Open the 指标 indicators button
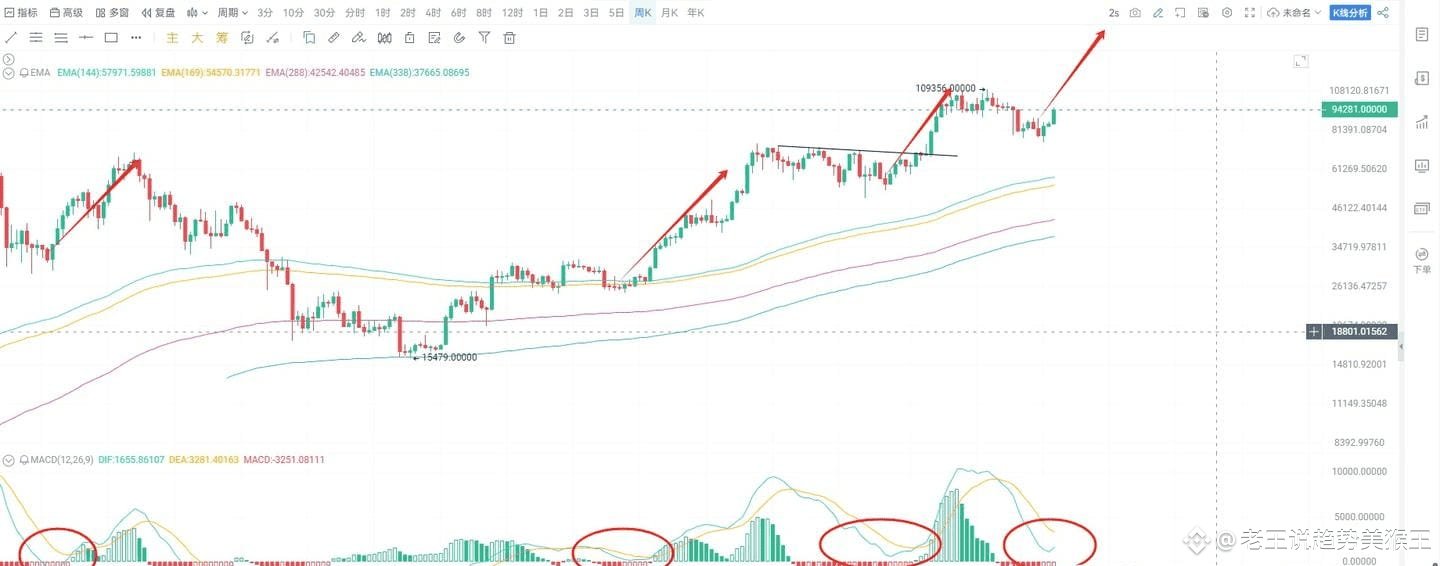Viewport: 1440px width, 566px height. tap(21, 13)
